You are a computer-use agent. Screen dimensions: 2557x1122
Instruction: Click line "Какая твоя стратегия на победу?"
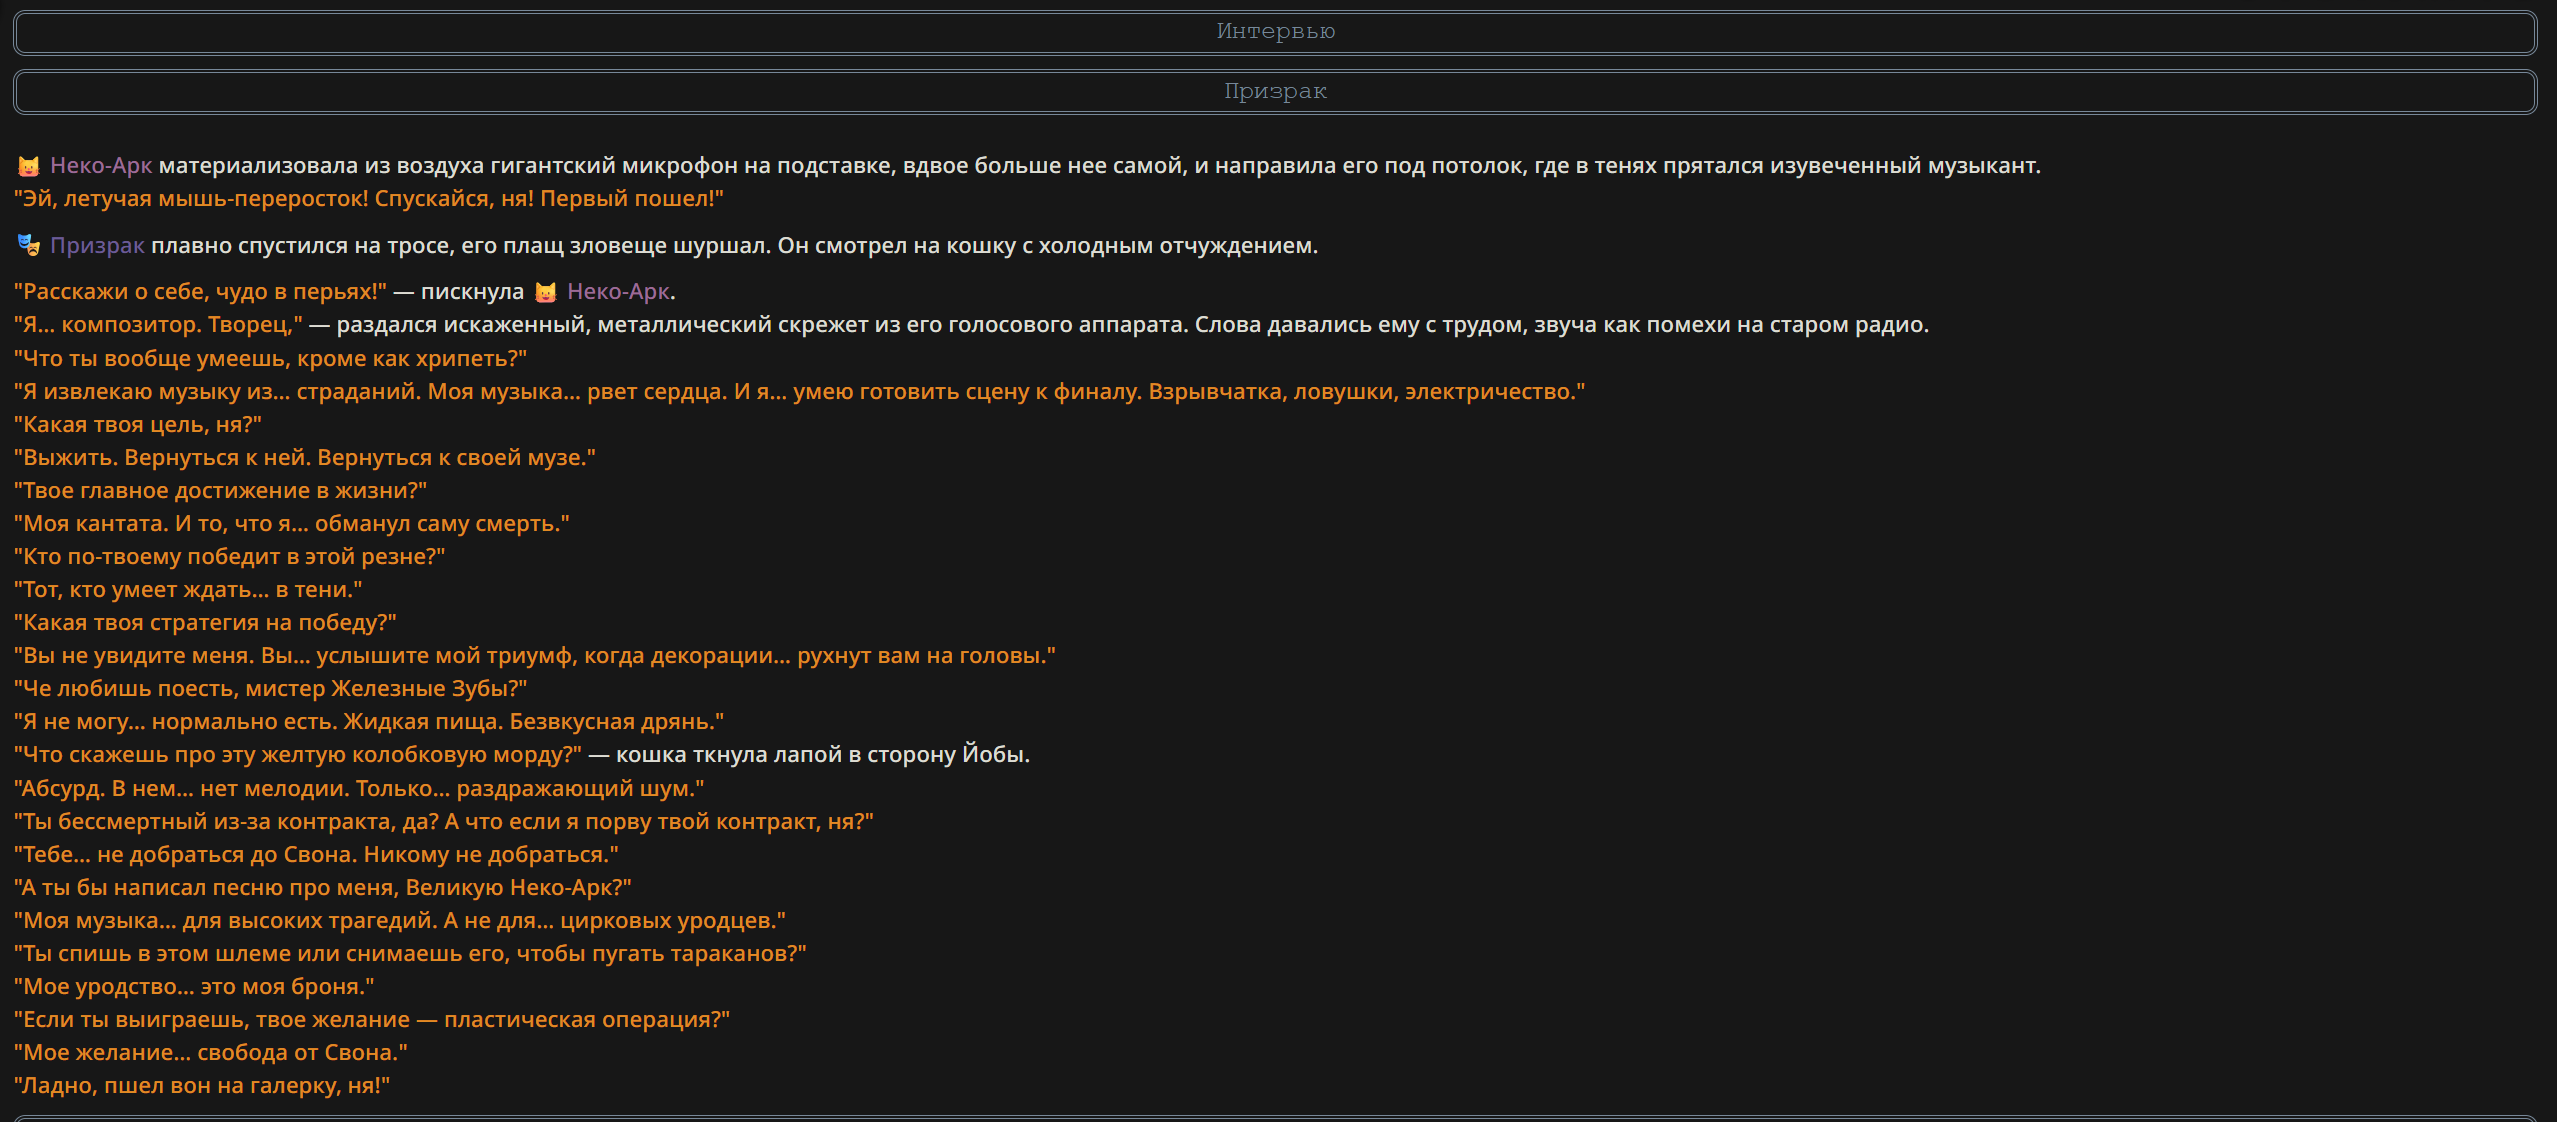[205, 623]
